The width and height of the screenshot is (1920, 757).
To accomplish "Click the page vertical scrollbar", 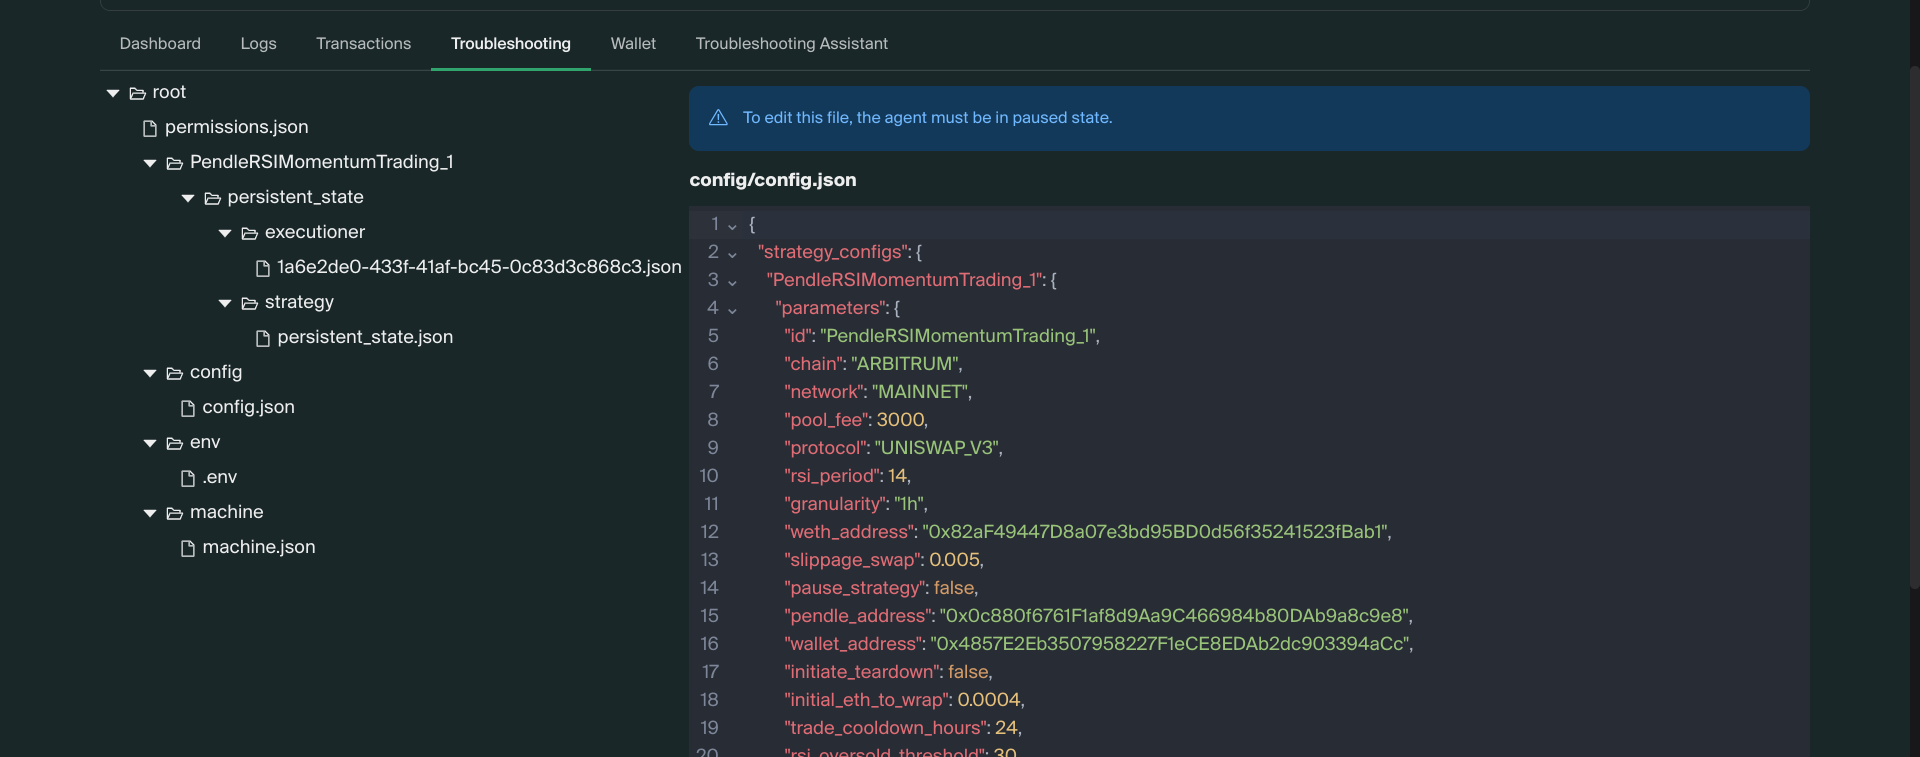I will tap(1915, 330).
